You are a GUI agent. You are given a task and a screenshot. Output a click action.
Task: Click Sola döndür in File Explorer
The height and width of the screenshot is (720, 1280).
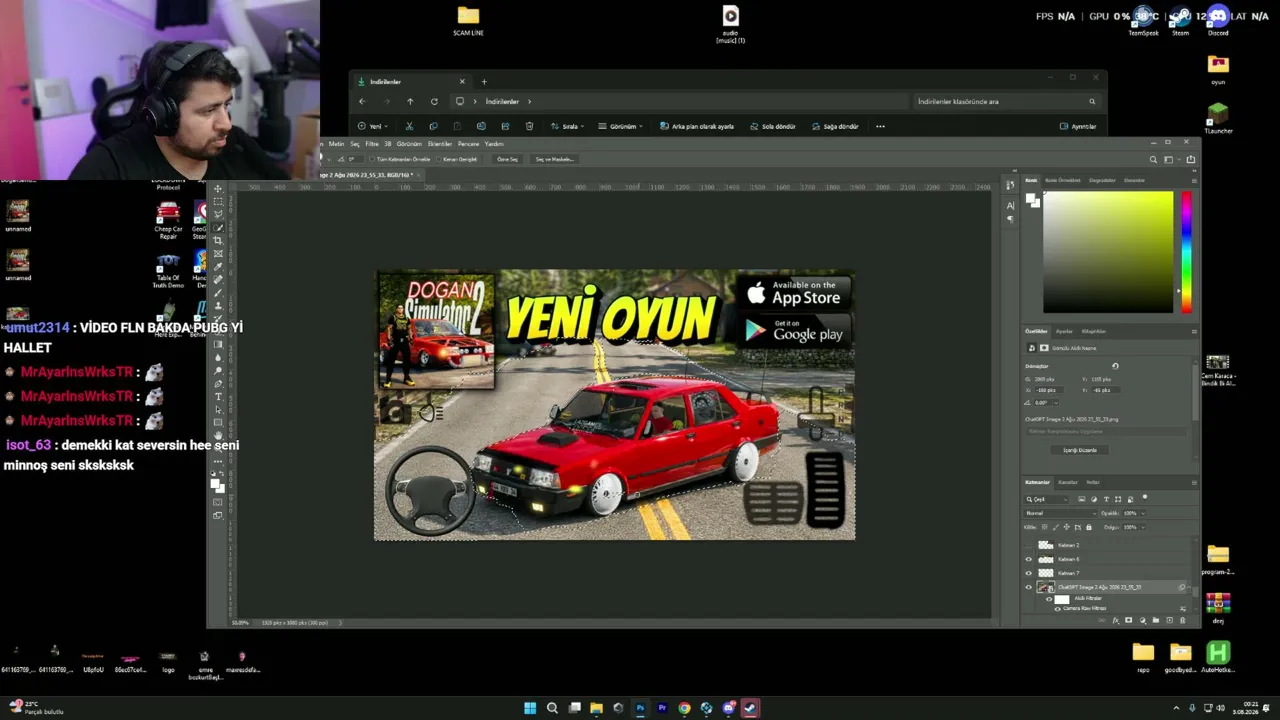pos(772,127)
